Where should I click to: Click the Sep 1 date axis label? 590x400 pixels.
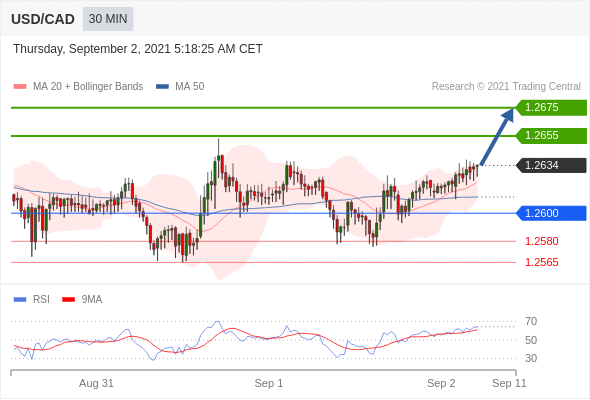tap(269, 383)
